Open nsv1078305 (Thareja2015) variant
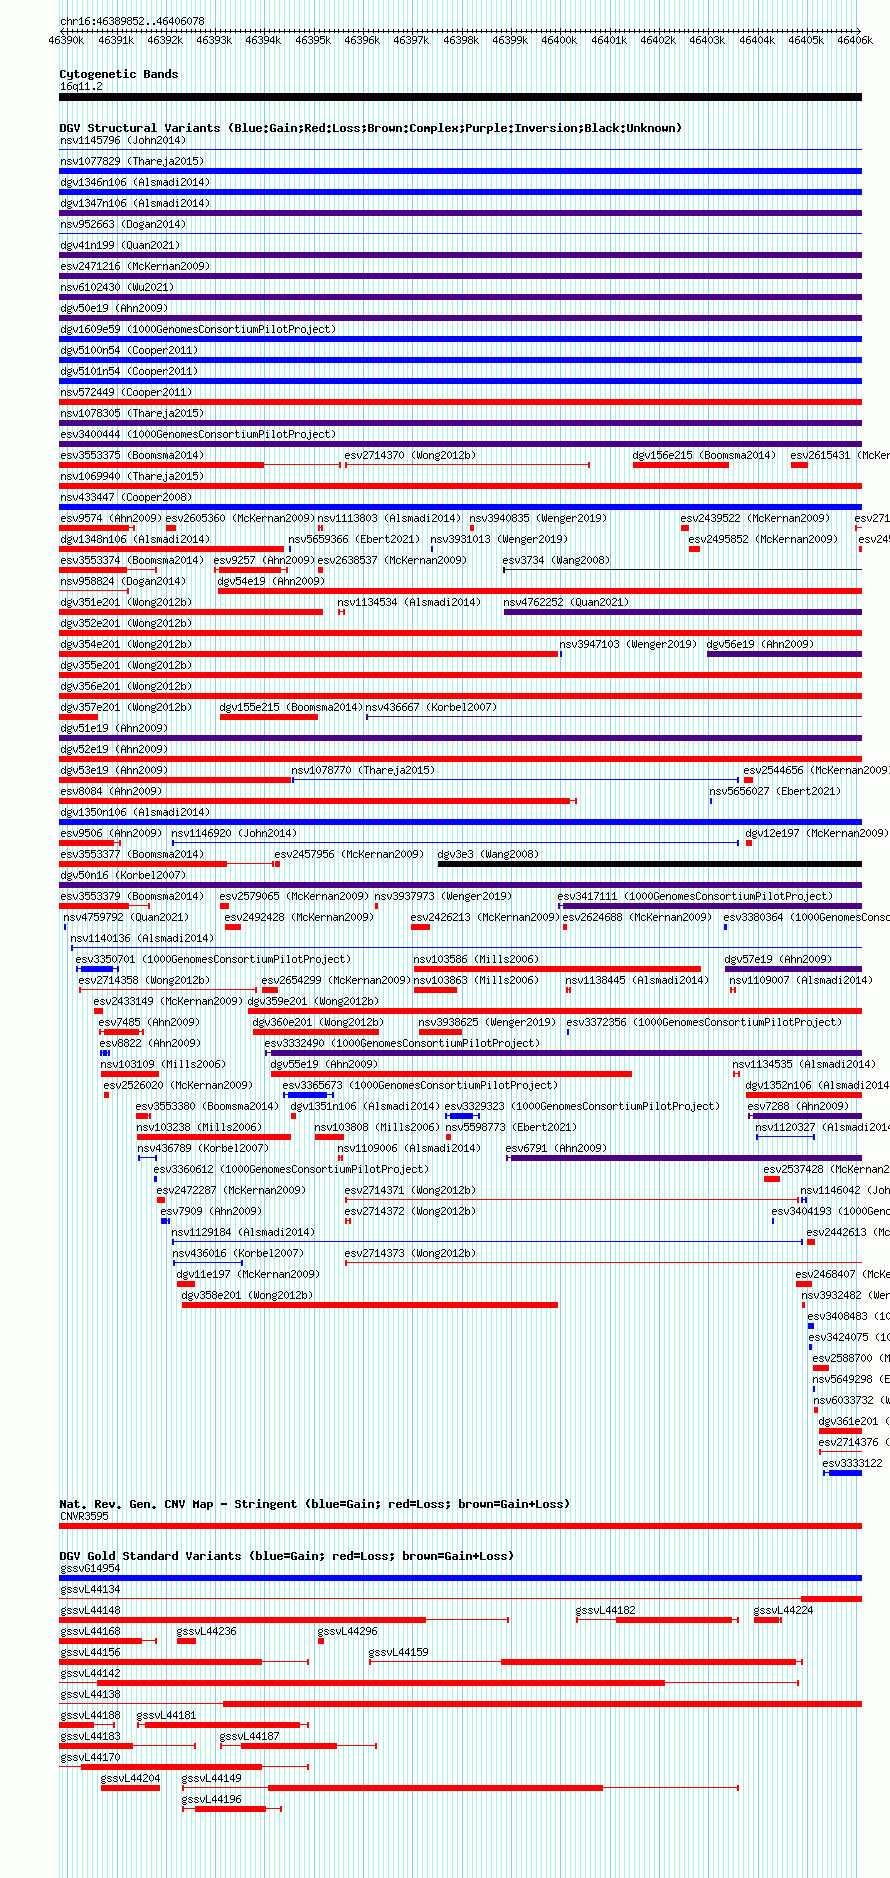This screenshot has height=1878, width=890. coord(132,413)
